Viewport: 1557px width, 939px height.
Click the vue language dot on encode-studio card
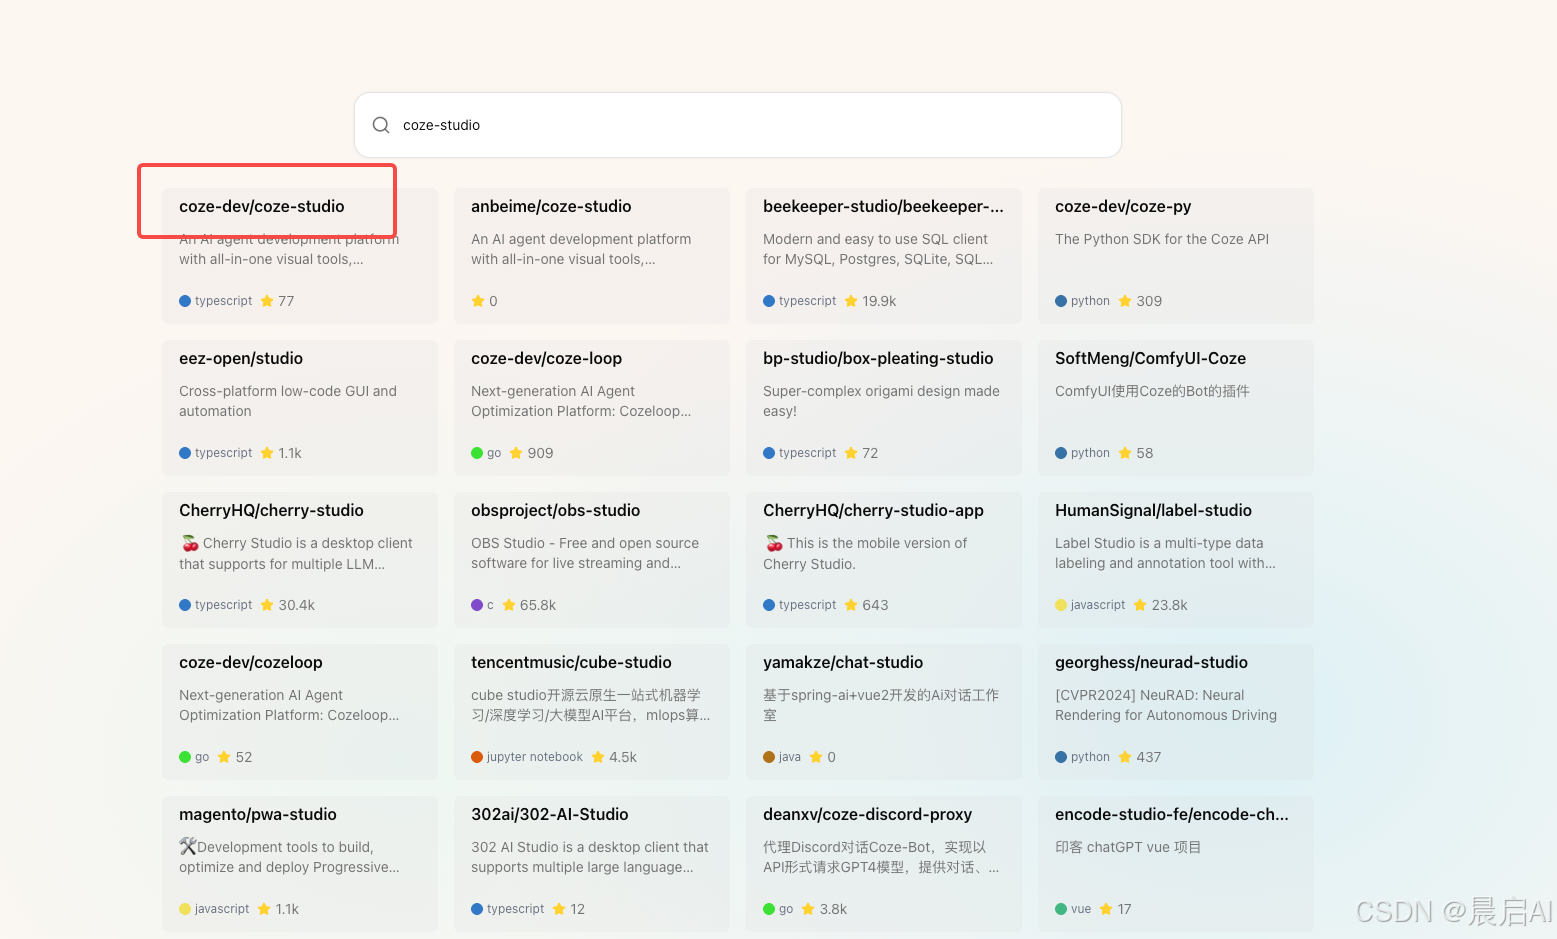(x=1061, y=909)
